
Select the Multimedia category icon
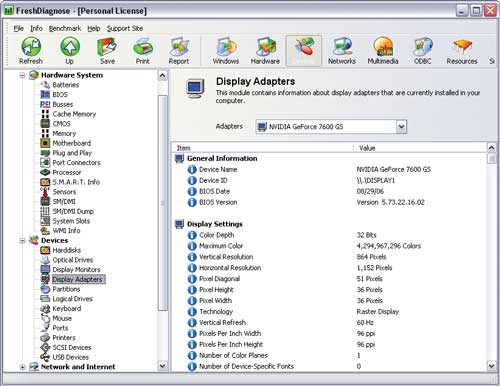coord(383,51)
